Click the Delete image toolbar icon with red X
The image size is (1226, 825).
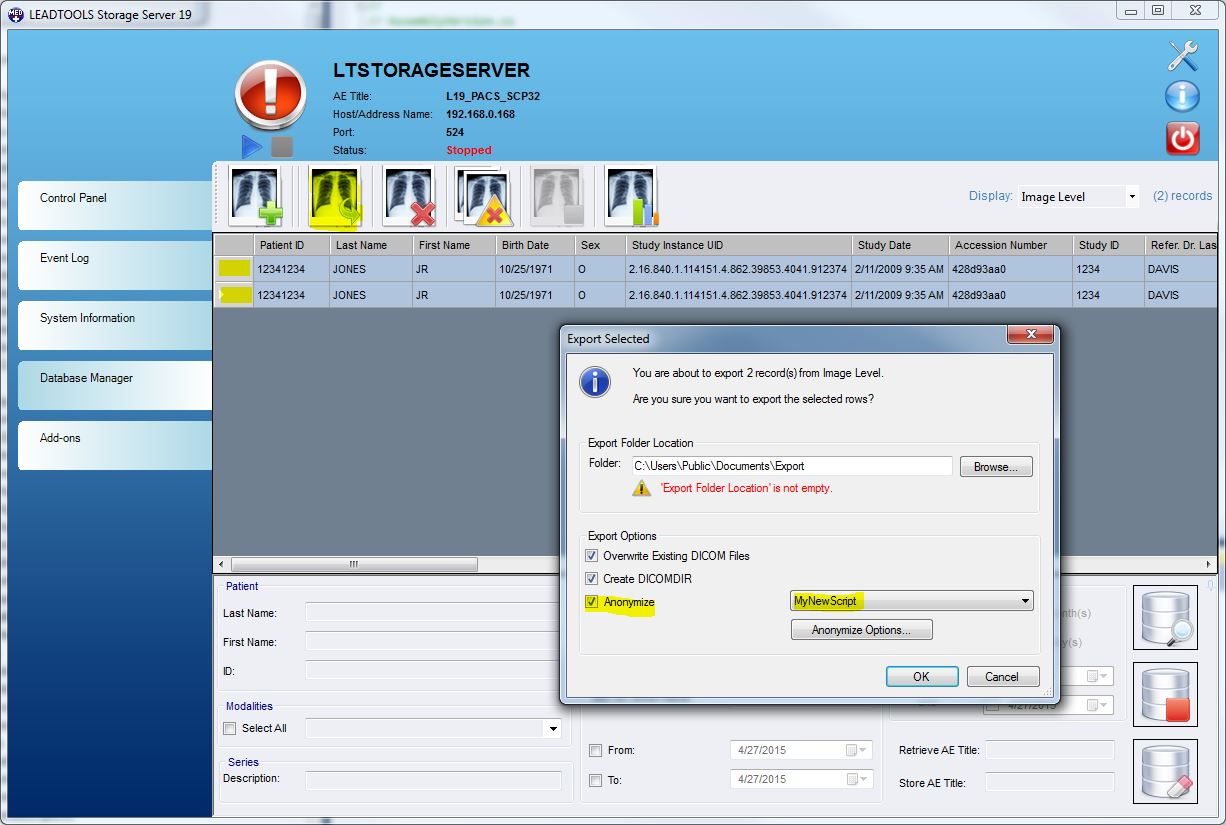[410, 196]
